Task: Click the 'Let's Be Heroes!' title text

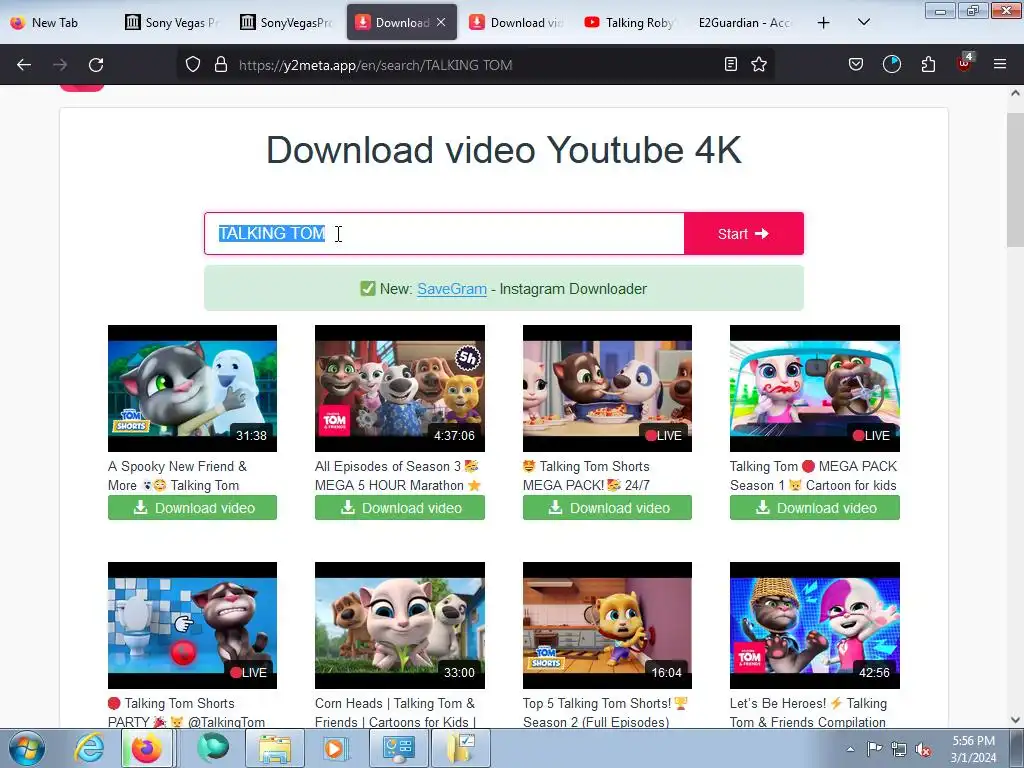Action: [x=778, y=703]
